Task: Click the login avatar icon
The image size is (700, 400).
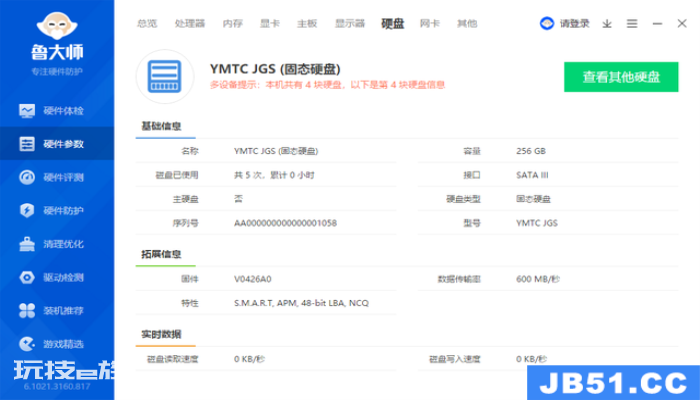Action: (547, 23)
